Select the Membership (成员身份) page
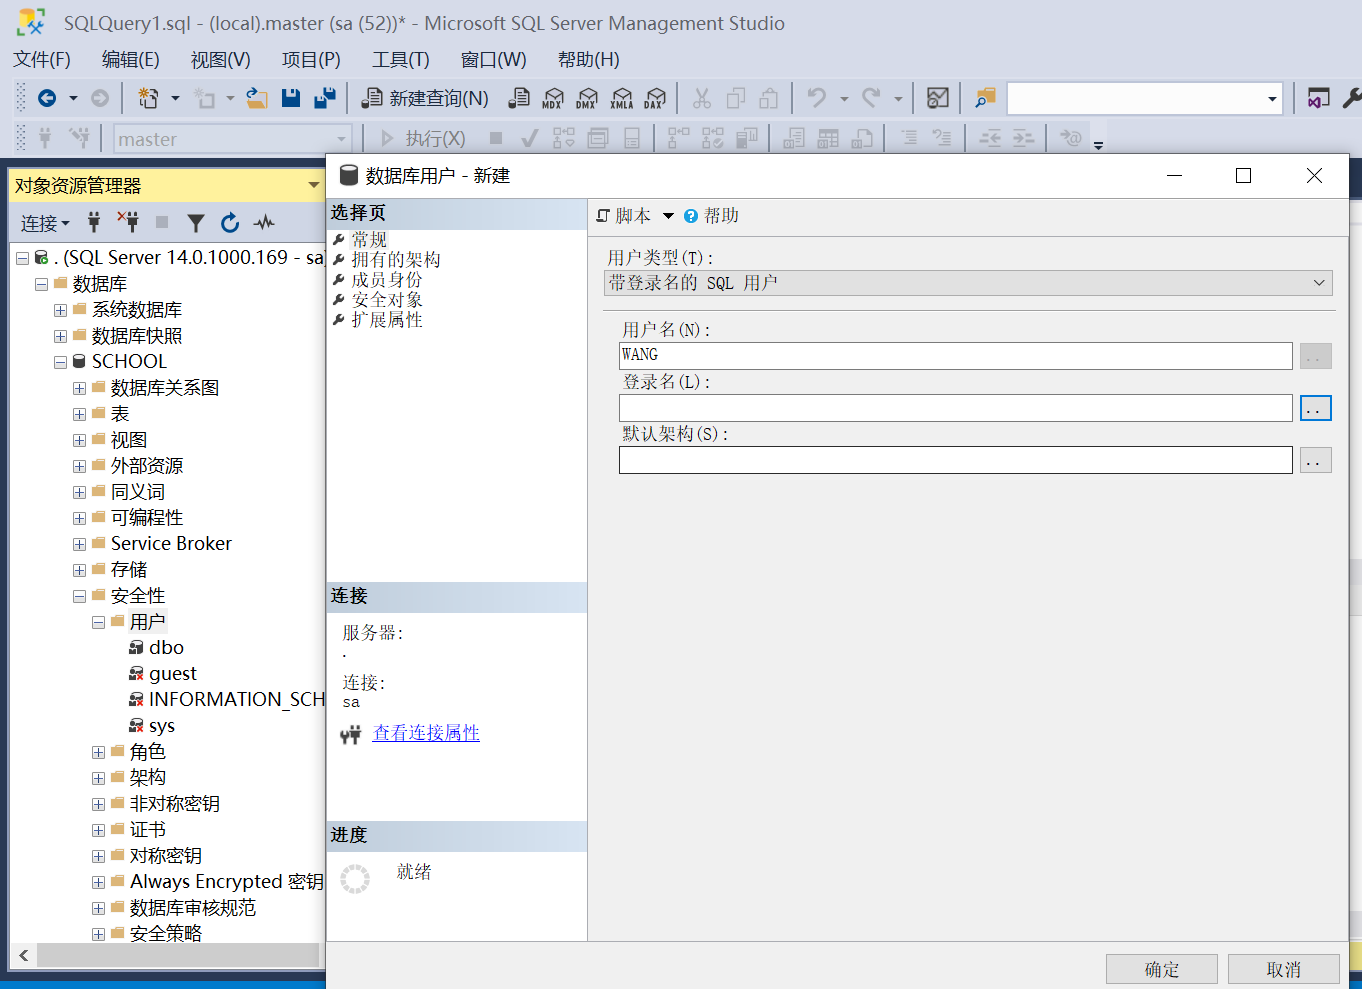Screen dimensions: 1362x989 click(x=387, y=280)
